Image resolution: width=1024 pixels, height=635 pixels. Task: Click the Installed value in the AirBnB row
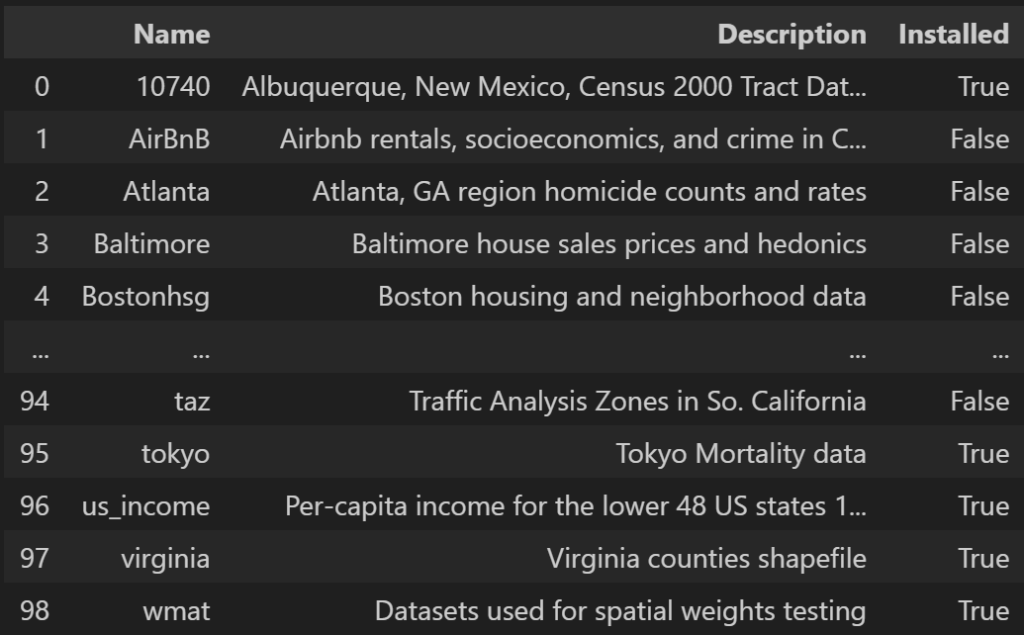coord(979,139)
